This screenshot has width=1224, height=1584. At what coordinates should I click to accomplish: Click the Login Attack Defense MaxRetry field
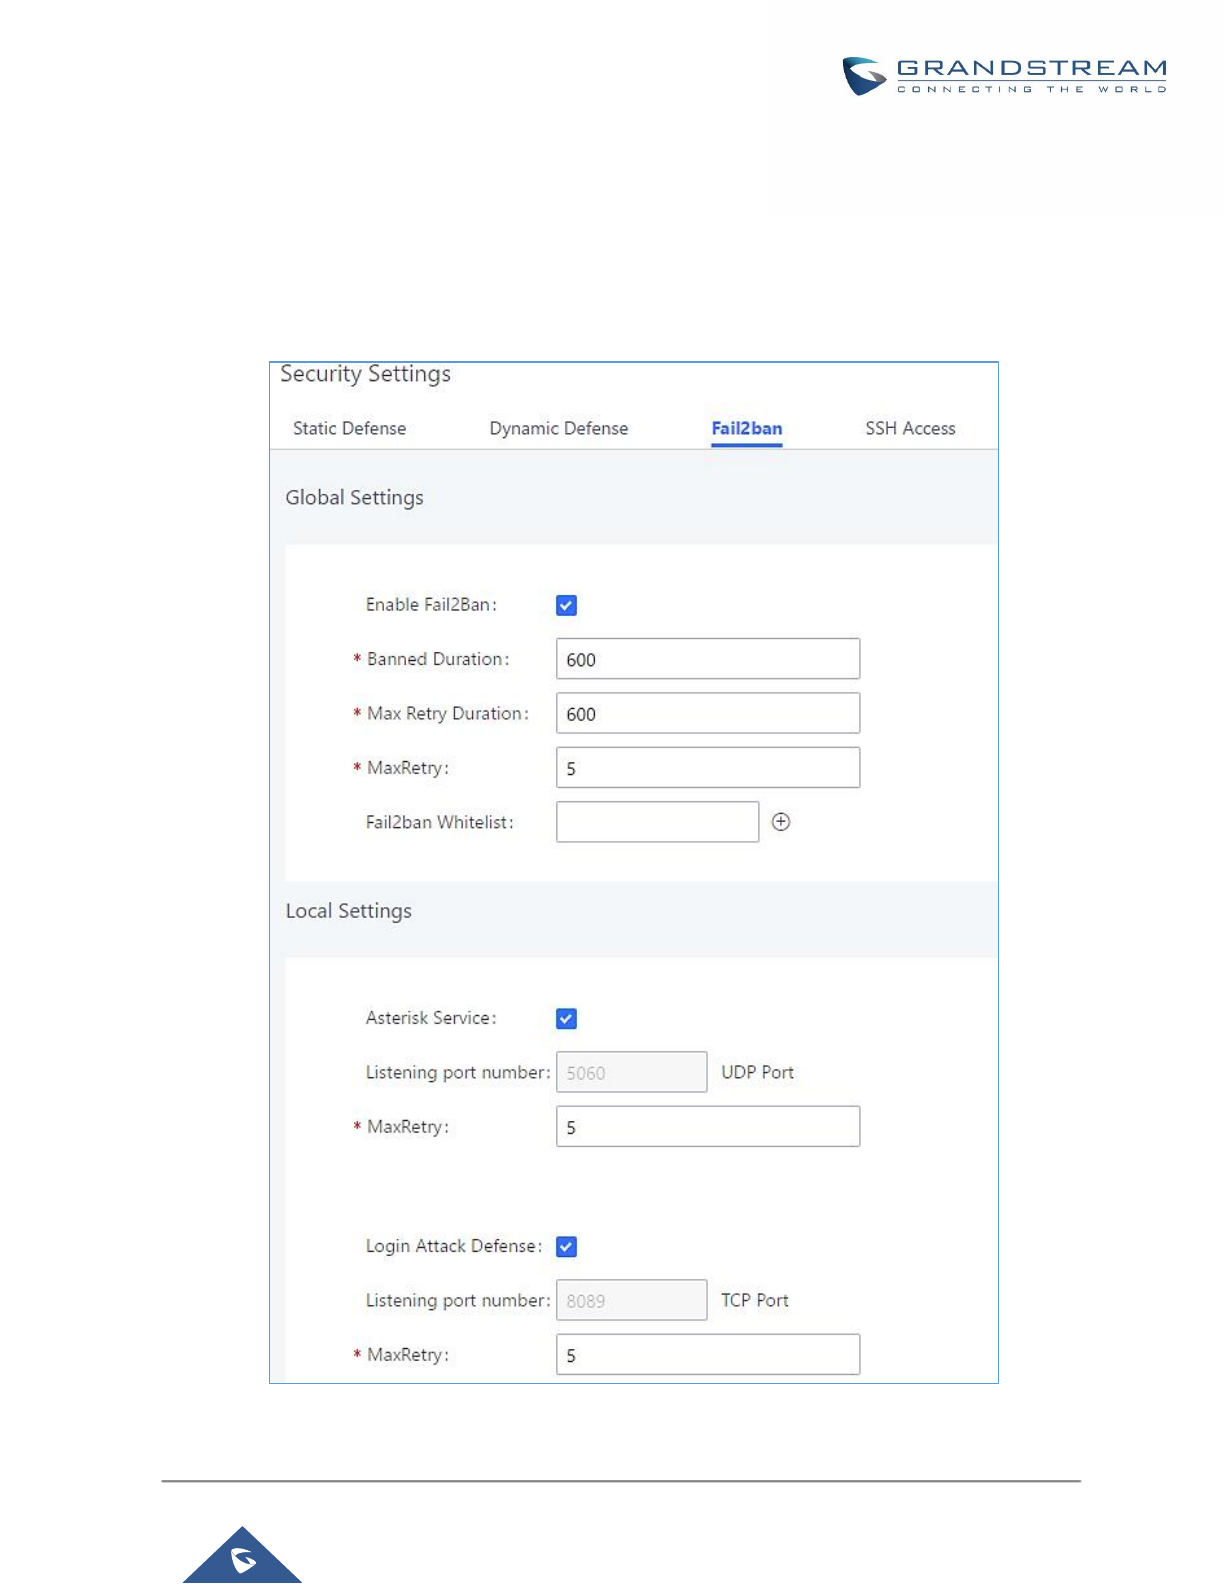(708, 1354)
